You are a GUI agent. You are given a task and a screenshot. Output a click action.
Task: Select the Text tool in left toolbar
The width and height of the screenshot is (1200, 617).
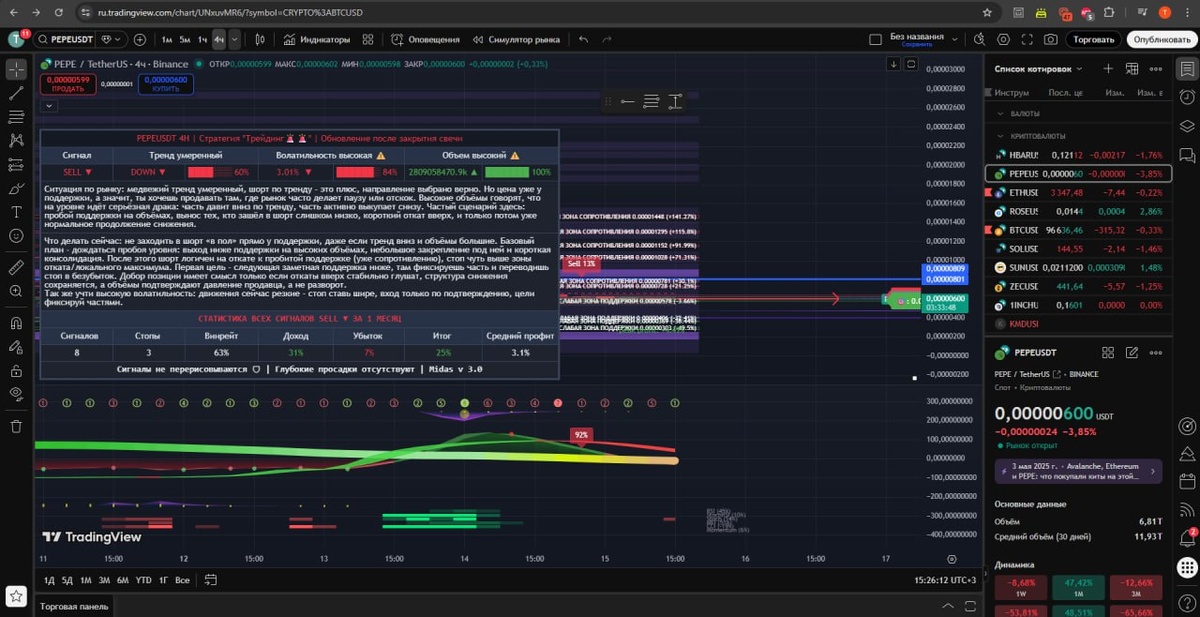(16, 212)
